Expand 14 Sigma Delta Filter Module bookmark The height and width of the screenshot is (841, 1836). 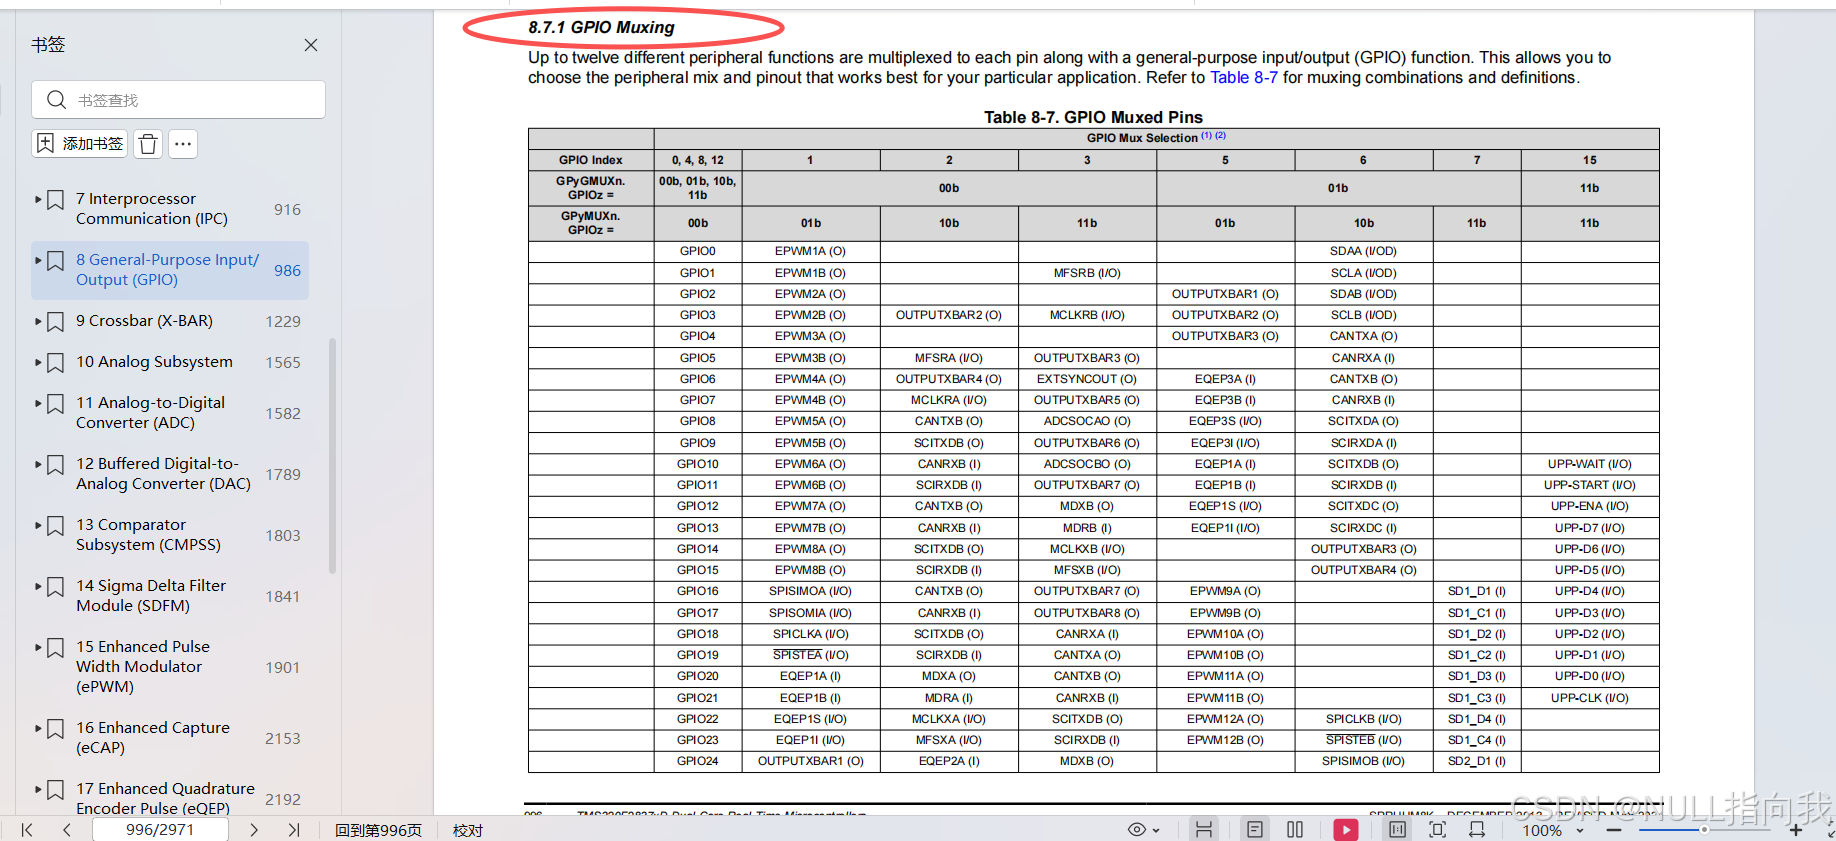pyautogui.click(x=38, y=586)
